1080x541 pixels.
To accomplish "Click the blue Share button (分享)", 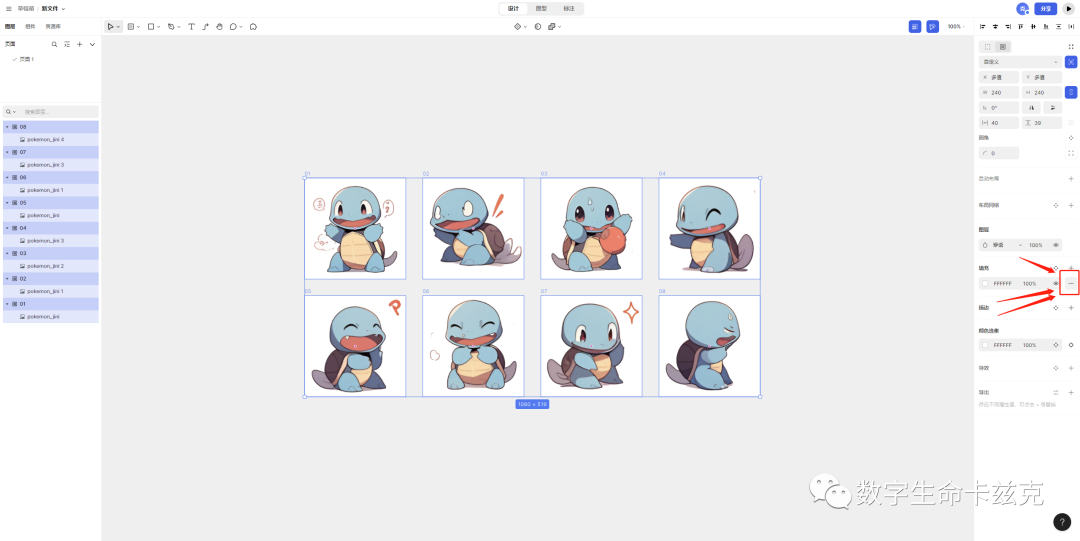I will [1046, 9].
